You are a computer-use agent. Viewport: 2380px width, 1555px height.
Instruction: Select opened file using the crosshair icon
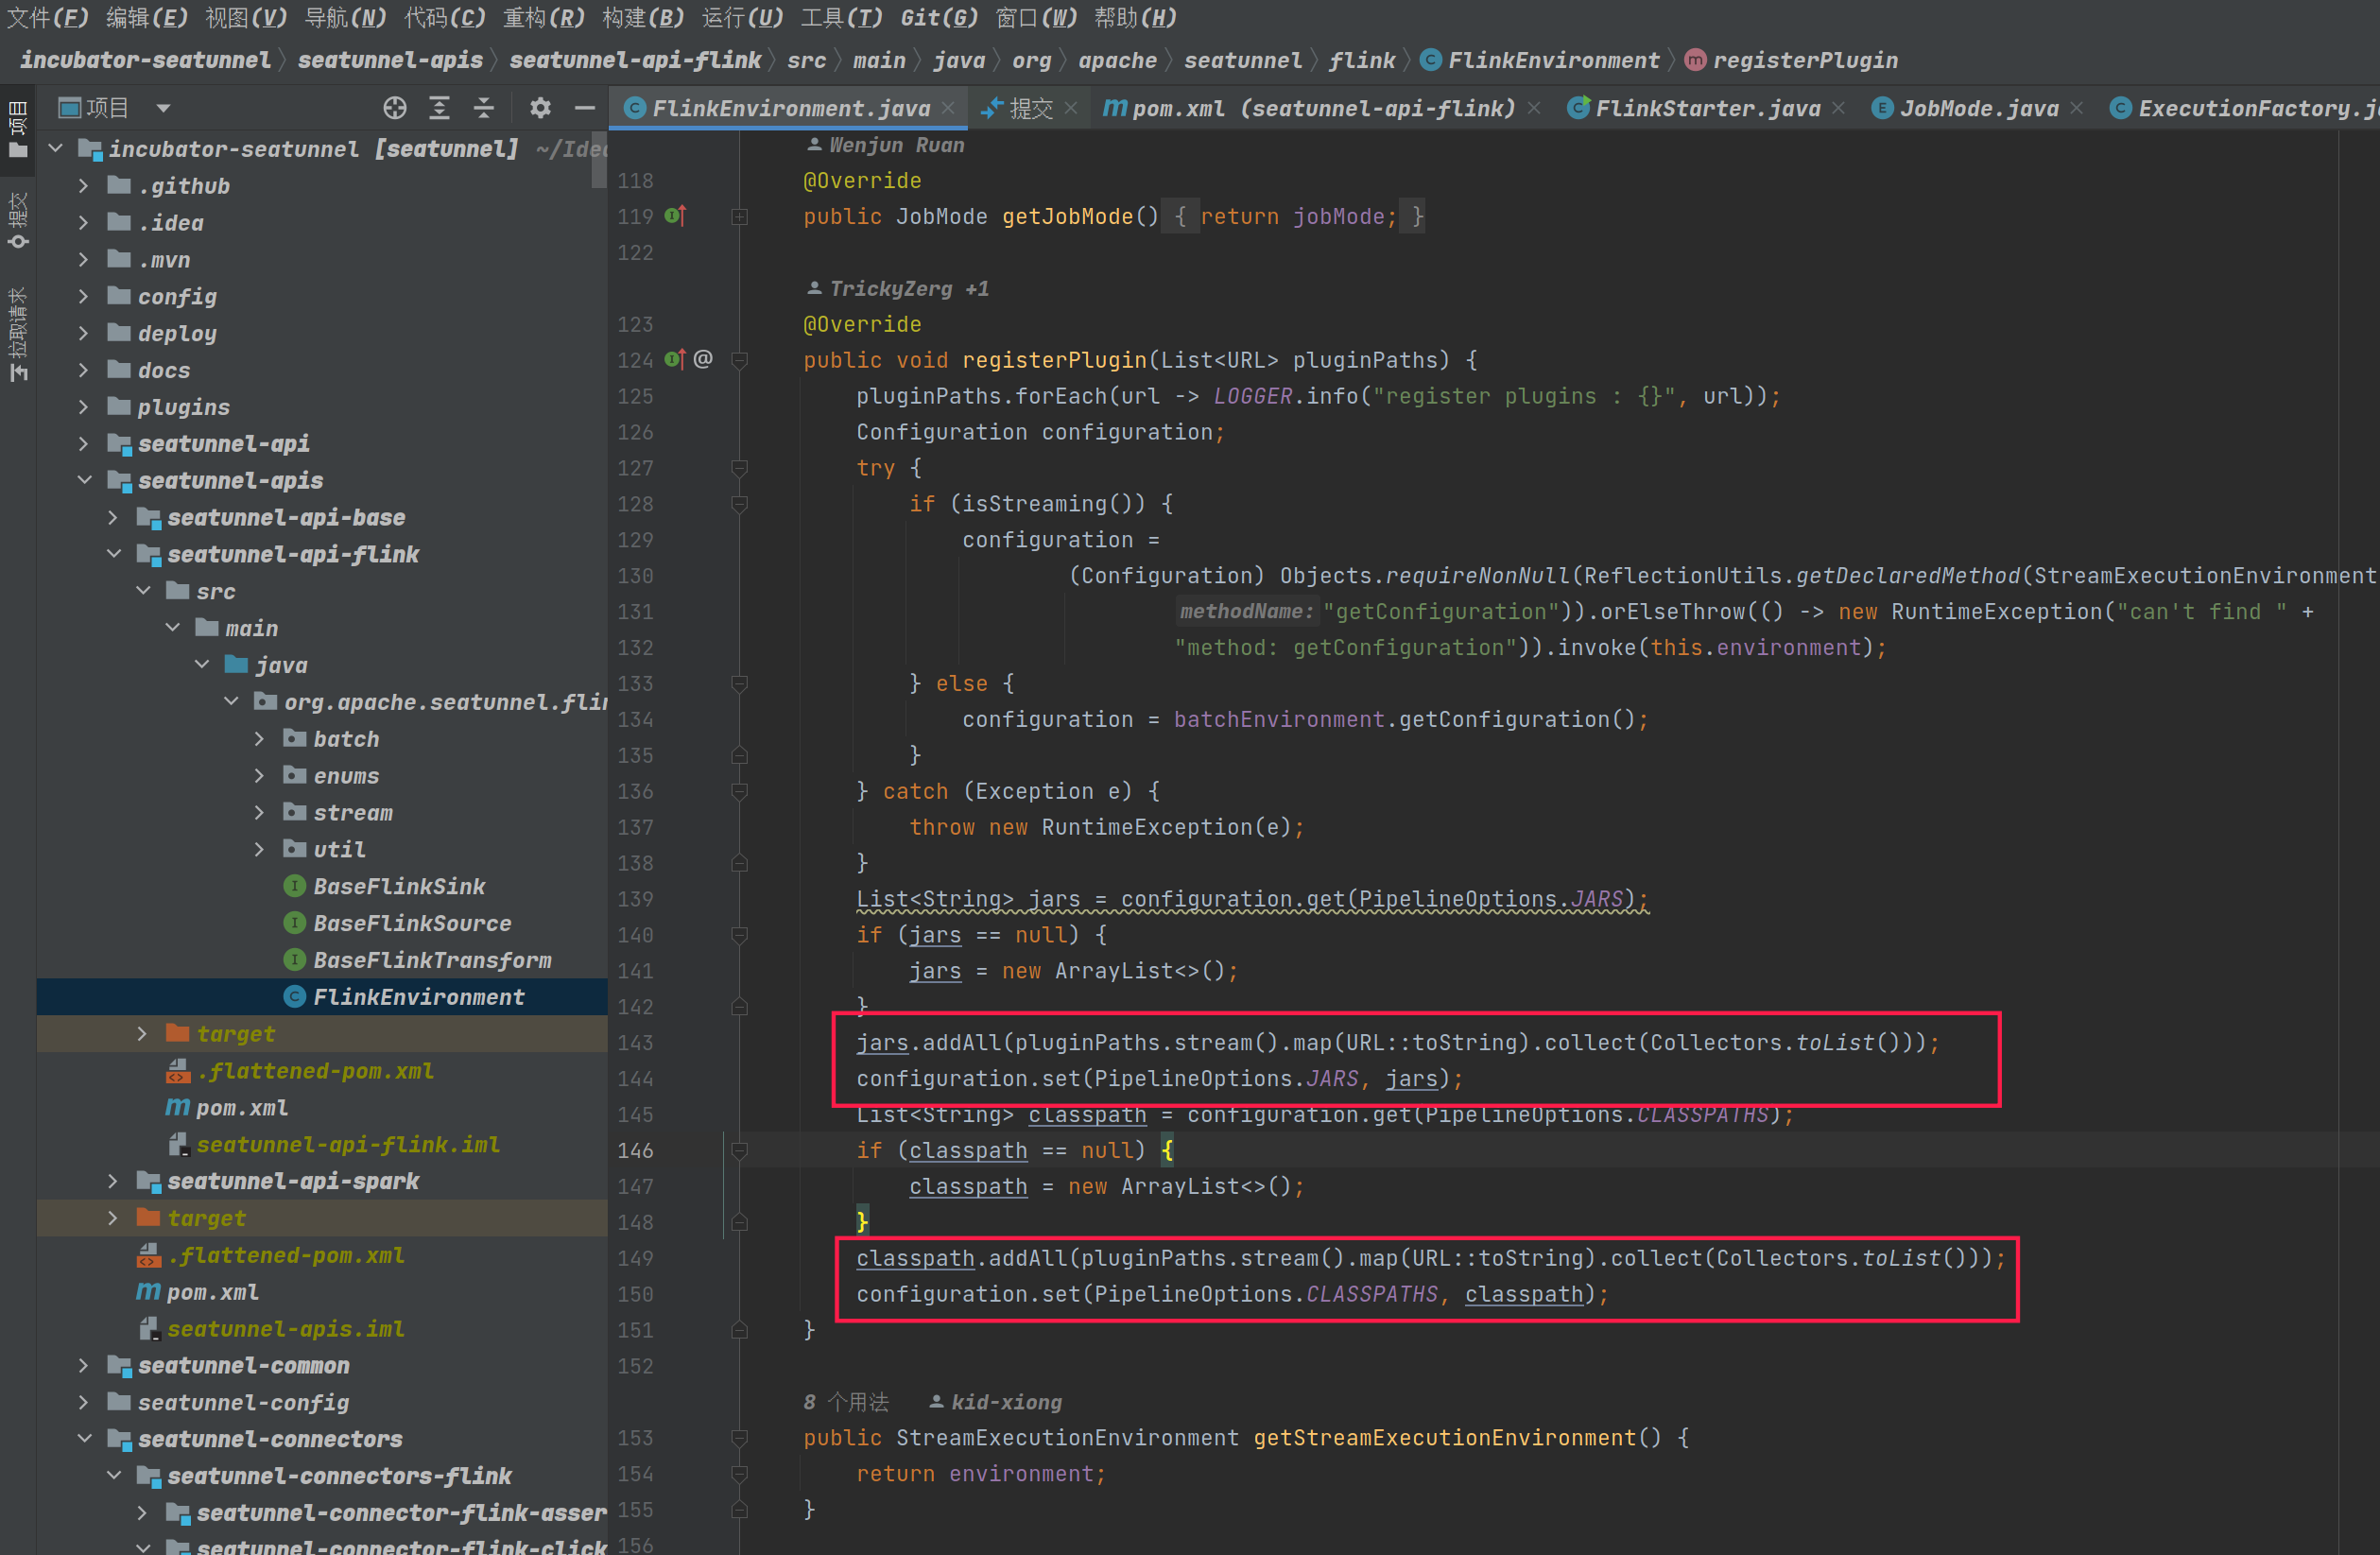[x=396, y=108]
